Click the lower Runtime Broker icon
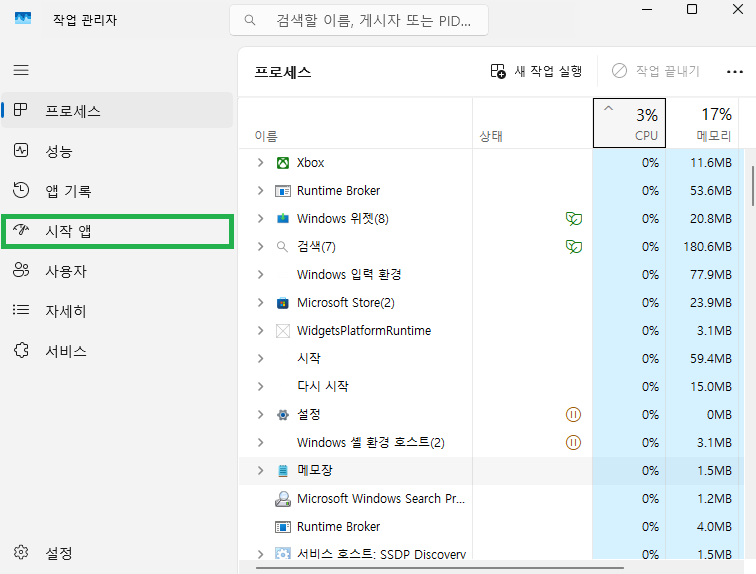 click(283, 527)
